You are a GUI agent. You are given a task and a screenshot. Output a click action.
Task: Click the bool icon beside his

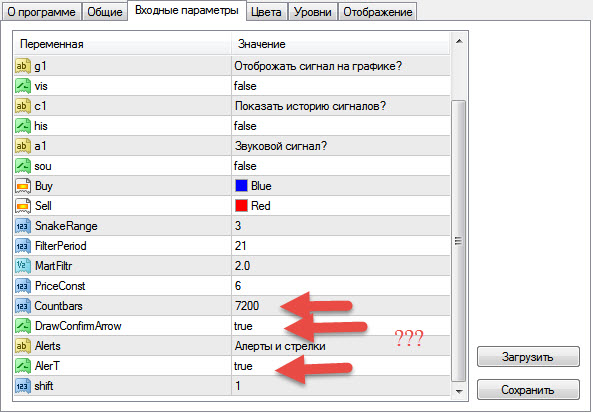pos(23,126)
